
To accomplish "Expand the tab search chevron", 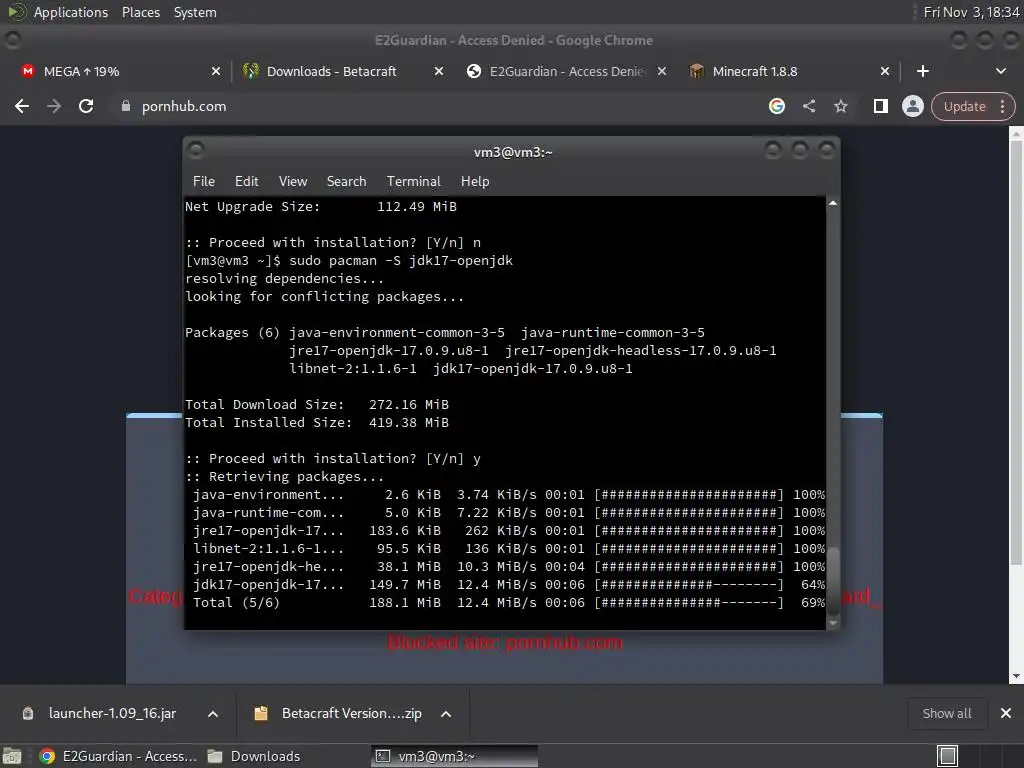I will [1000, 71].
